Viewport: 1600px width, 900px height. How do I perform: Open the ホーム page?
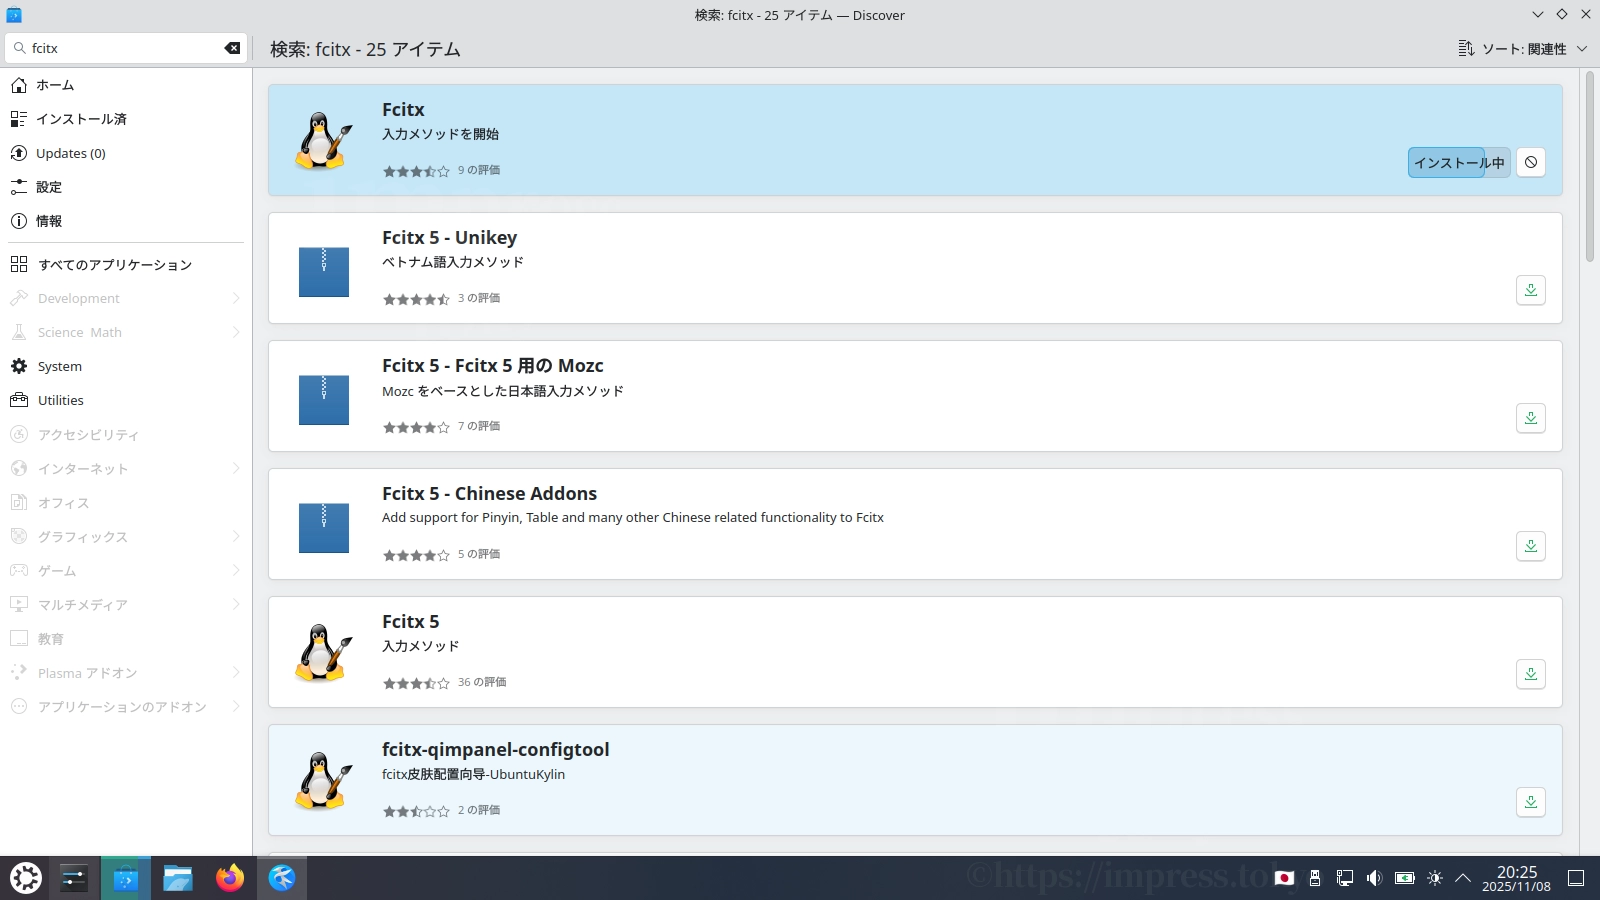[x=126, y=85]
